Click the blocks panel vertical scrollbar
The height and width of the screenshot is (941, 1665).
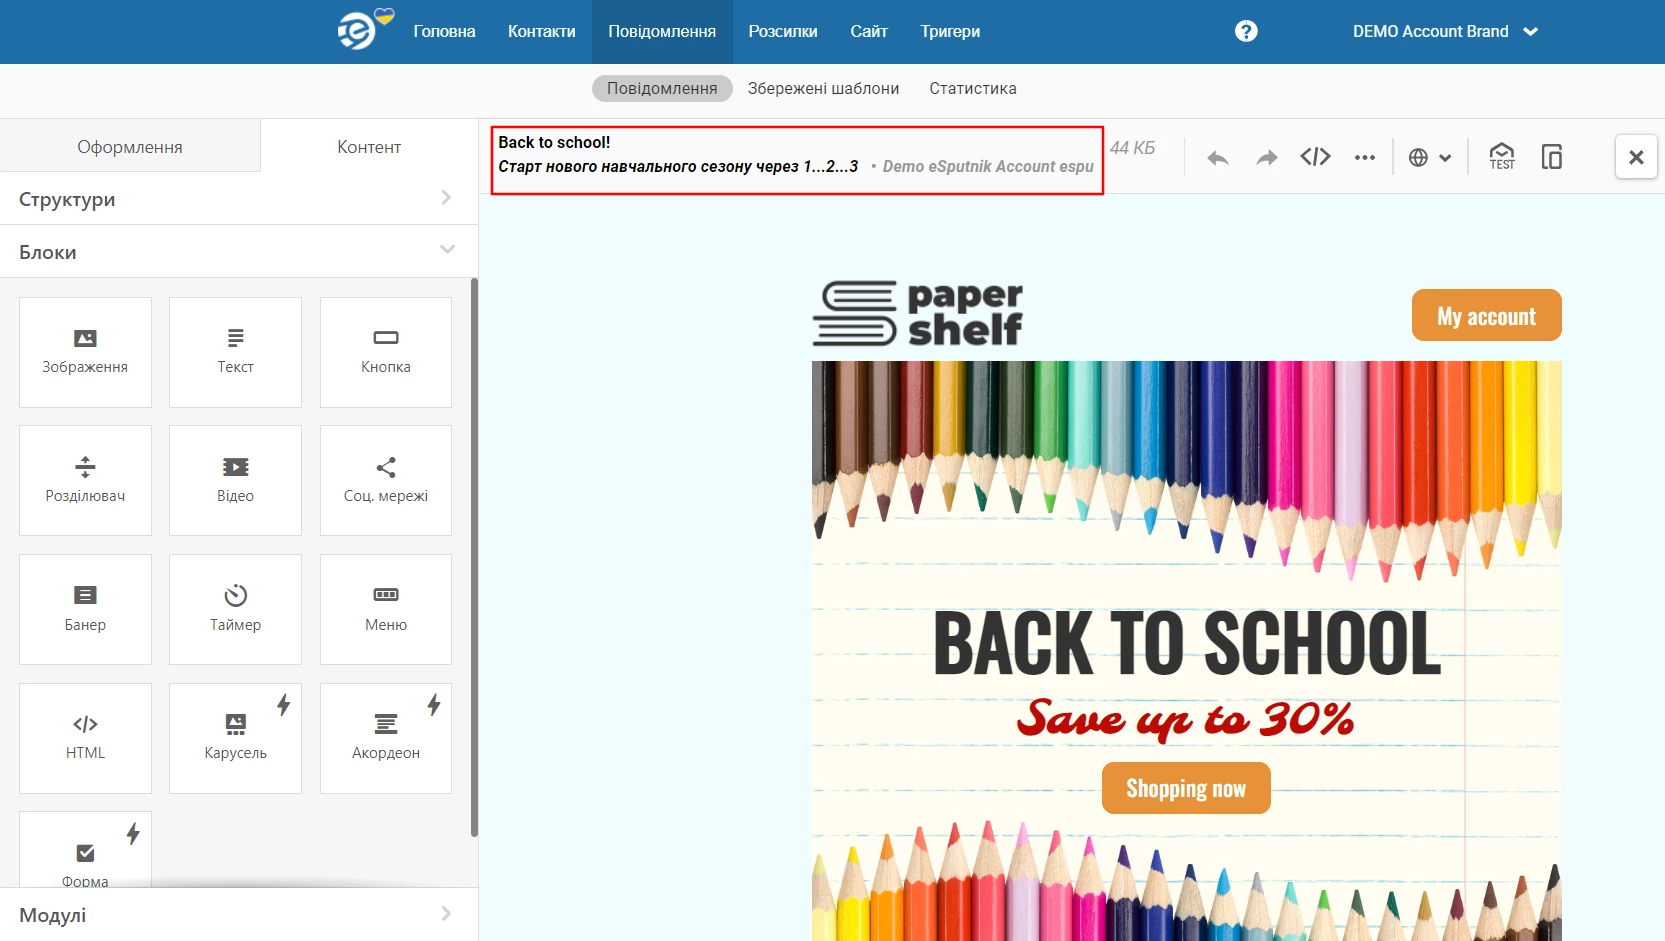[474, 557]
